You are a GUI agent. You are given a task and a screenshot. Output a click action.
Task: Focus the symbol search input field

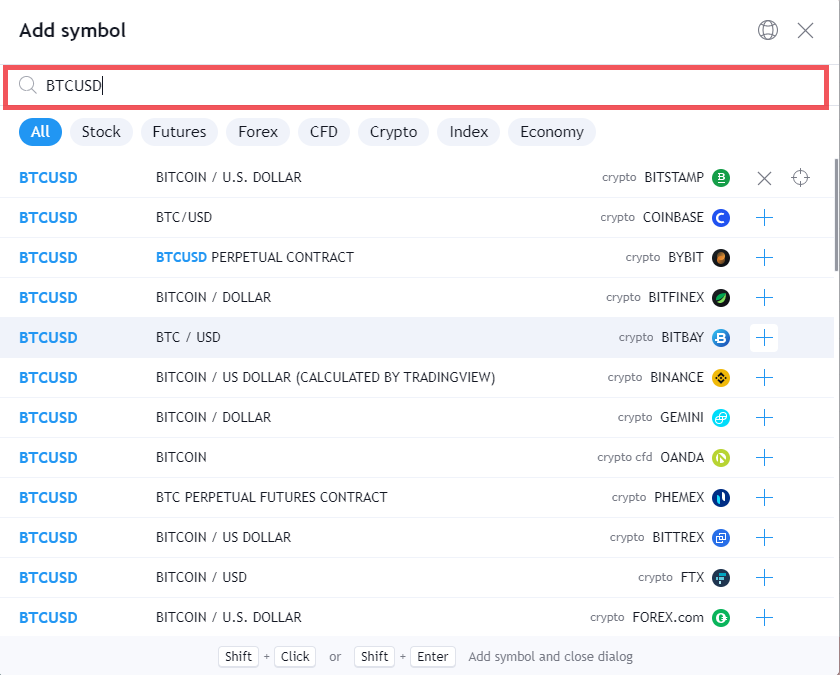[416, 86]
